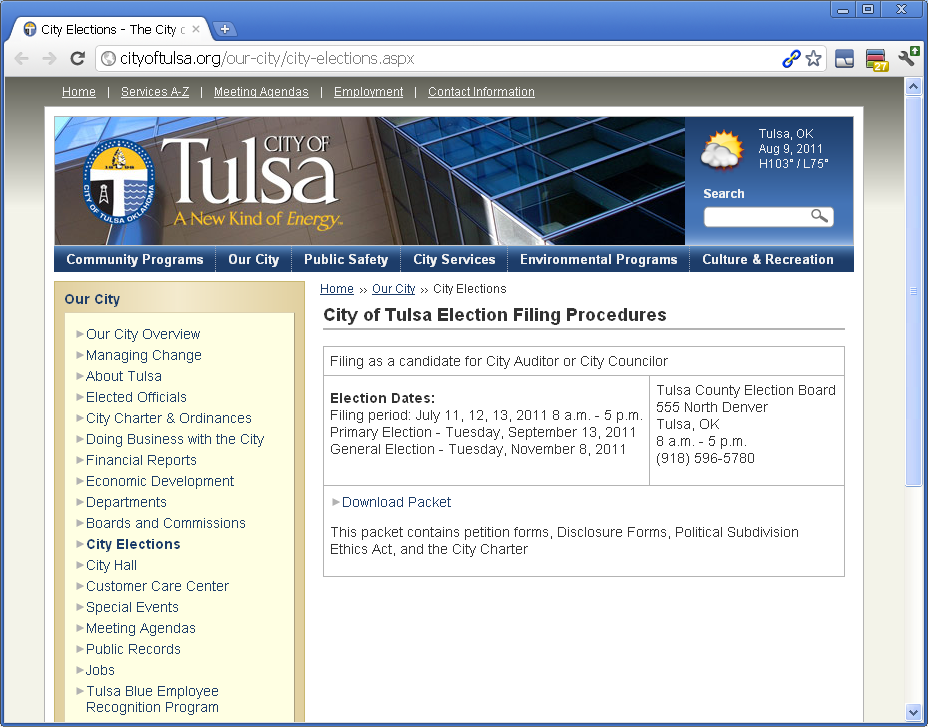Click the address bar URL field

point(439,59)
